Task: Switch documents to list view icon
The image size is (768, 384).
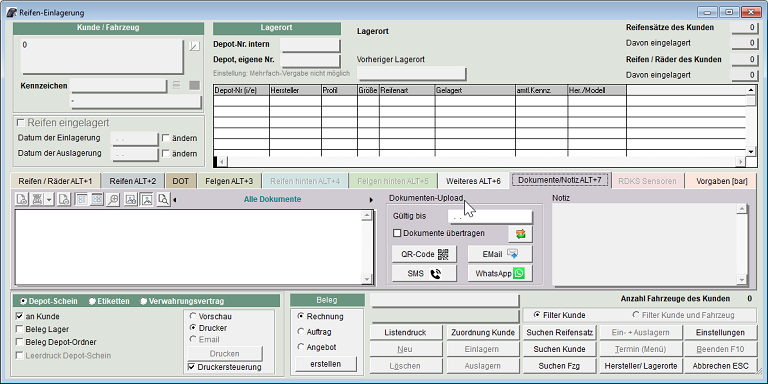Action: point(82,199)
